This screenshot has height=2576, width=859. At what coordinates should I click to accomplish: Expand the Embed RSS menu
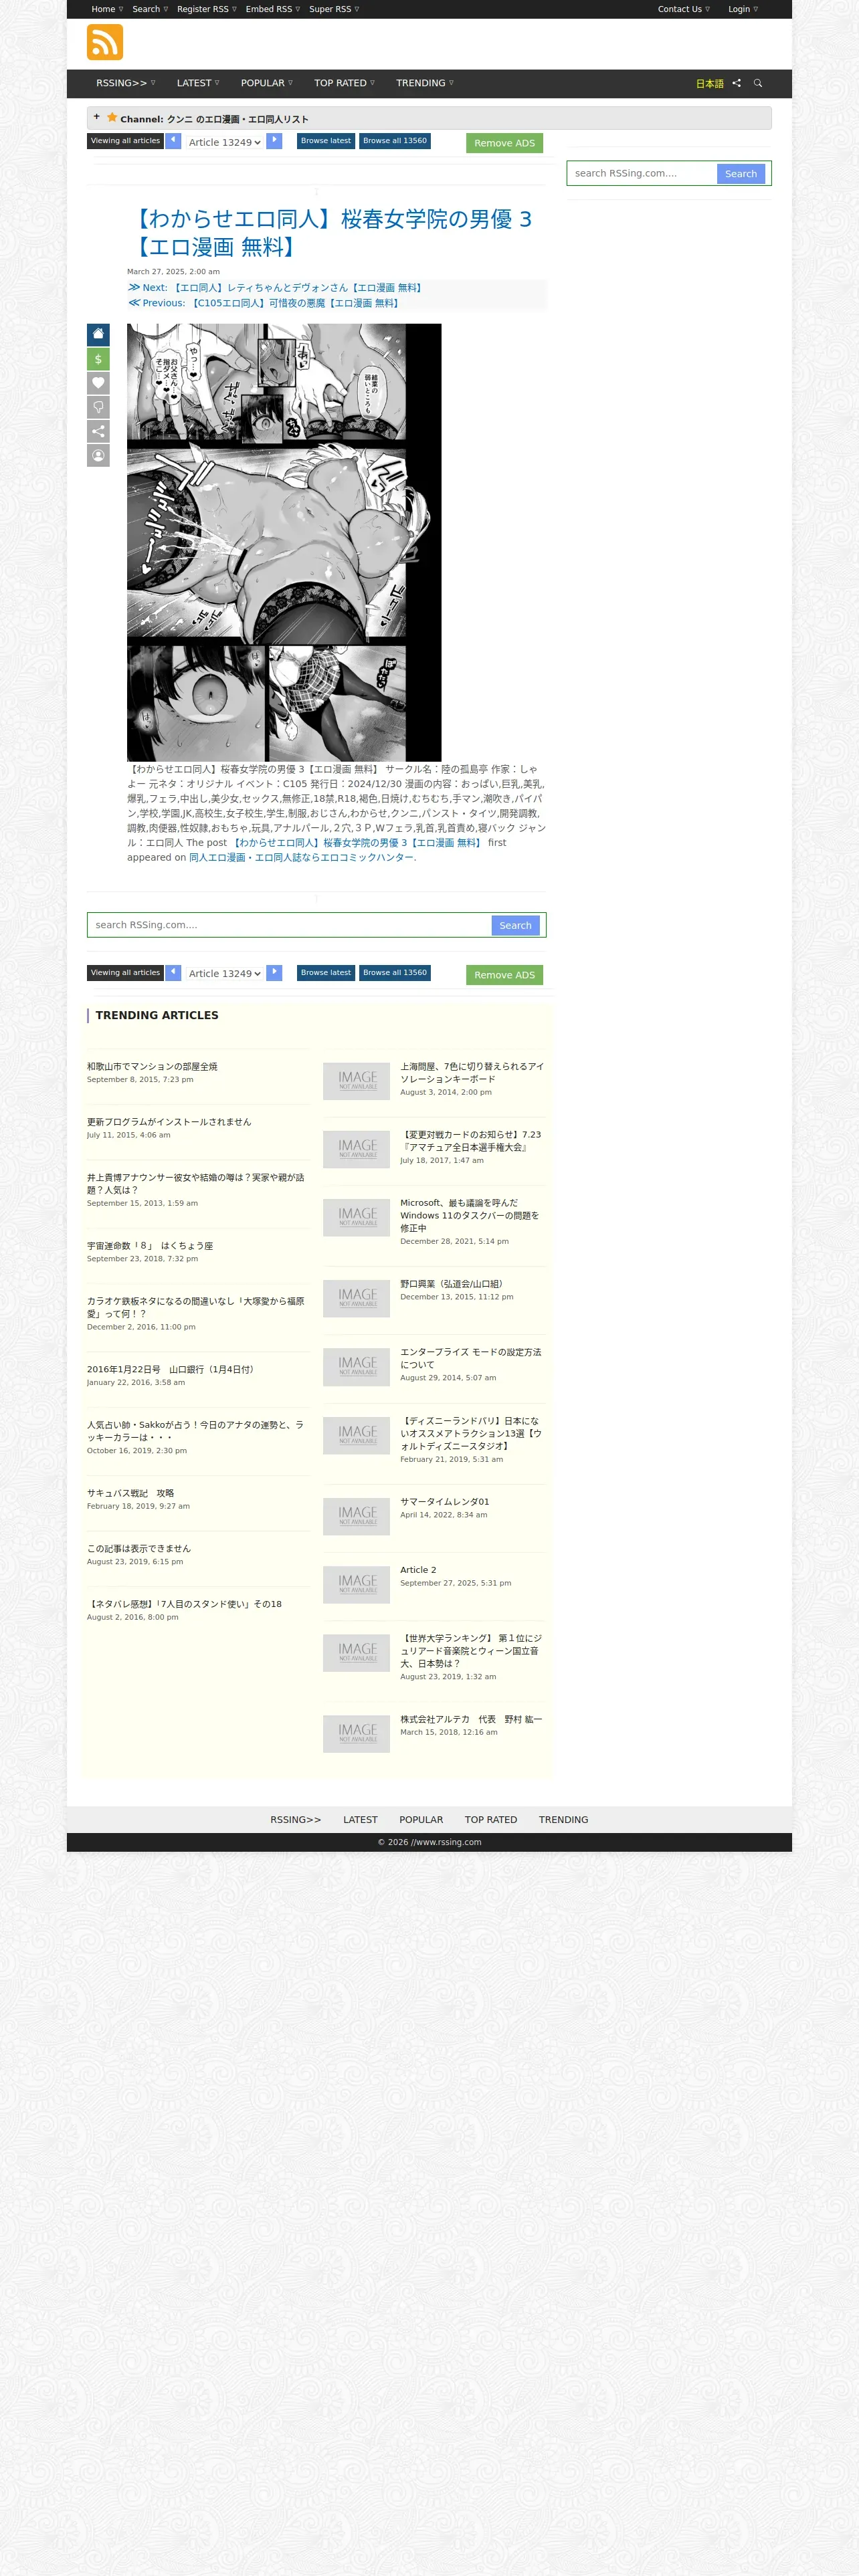click(273, 9)
